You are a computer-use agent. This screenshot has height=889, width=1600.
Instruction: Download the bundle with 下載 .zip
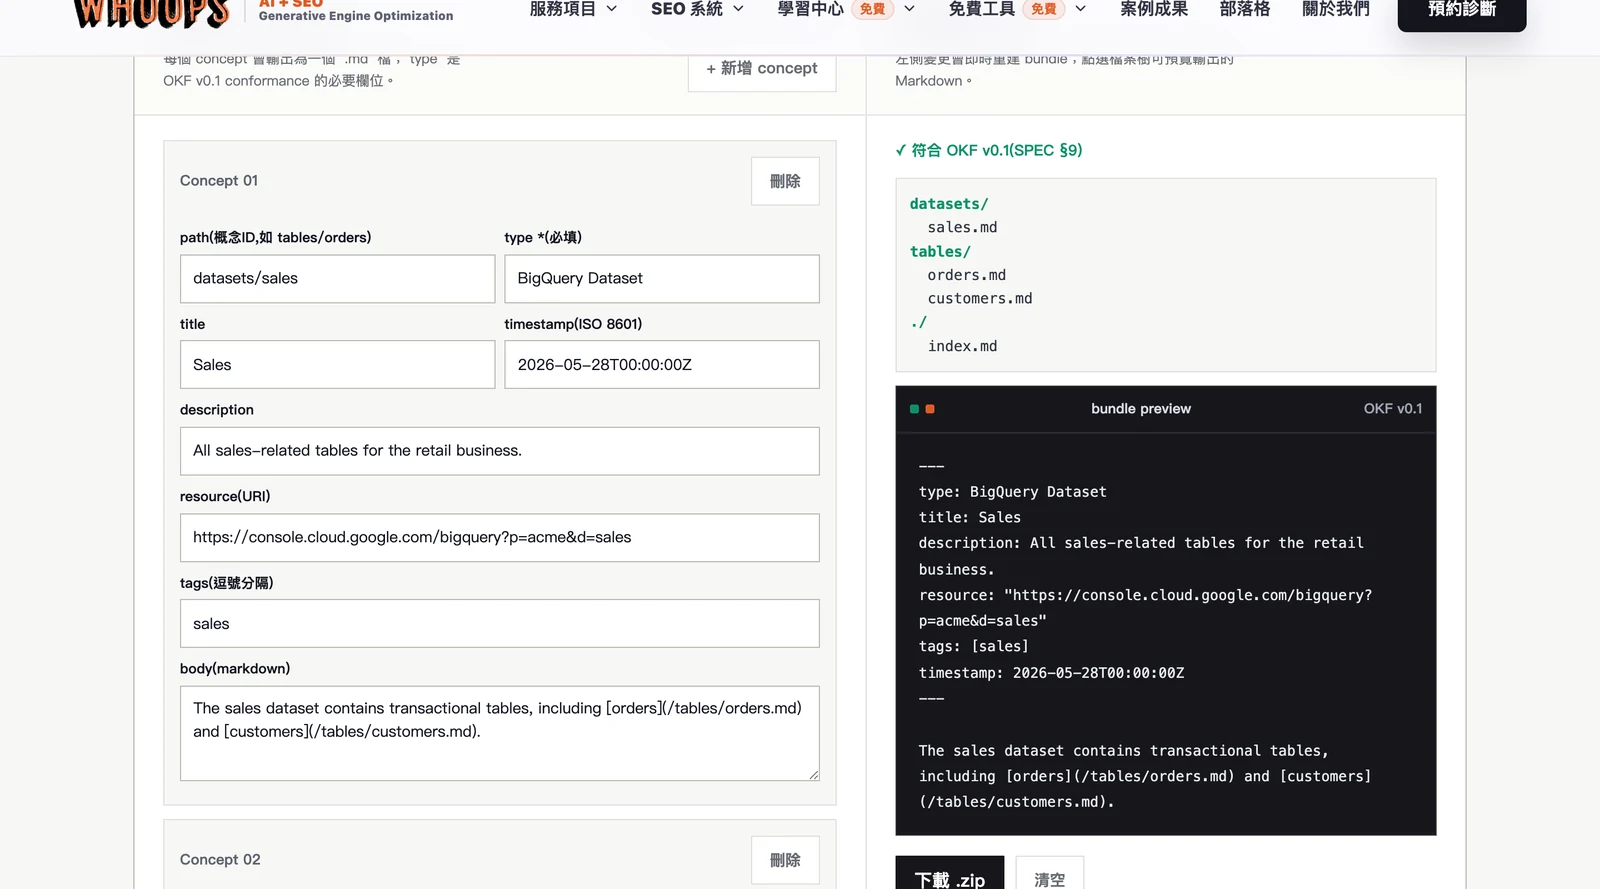point(950,873)
